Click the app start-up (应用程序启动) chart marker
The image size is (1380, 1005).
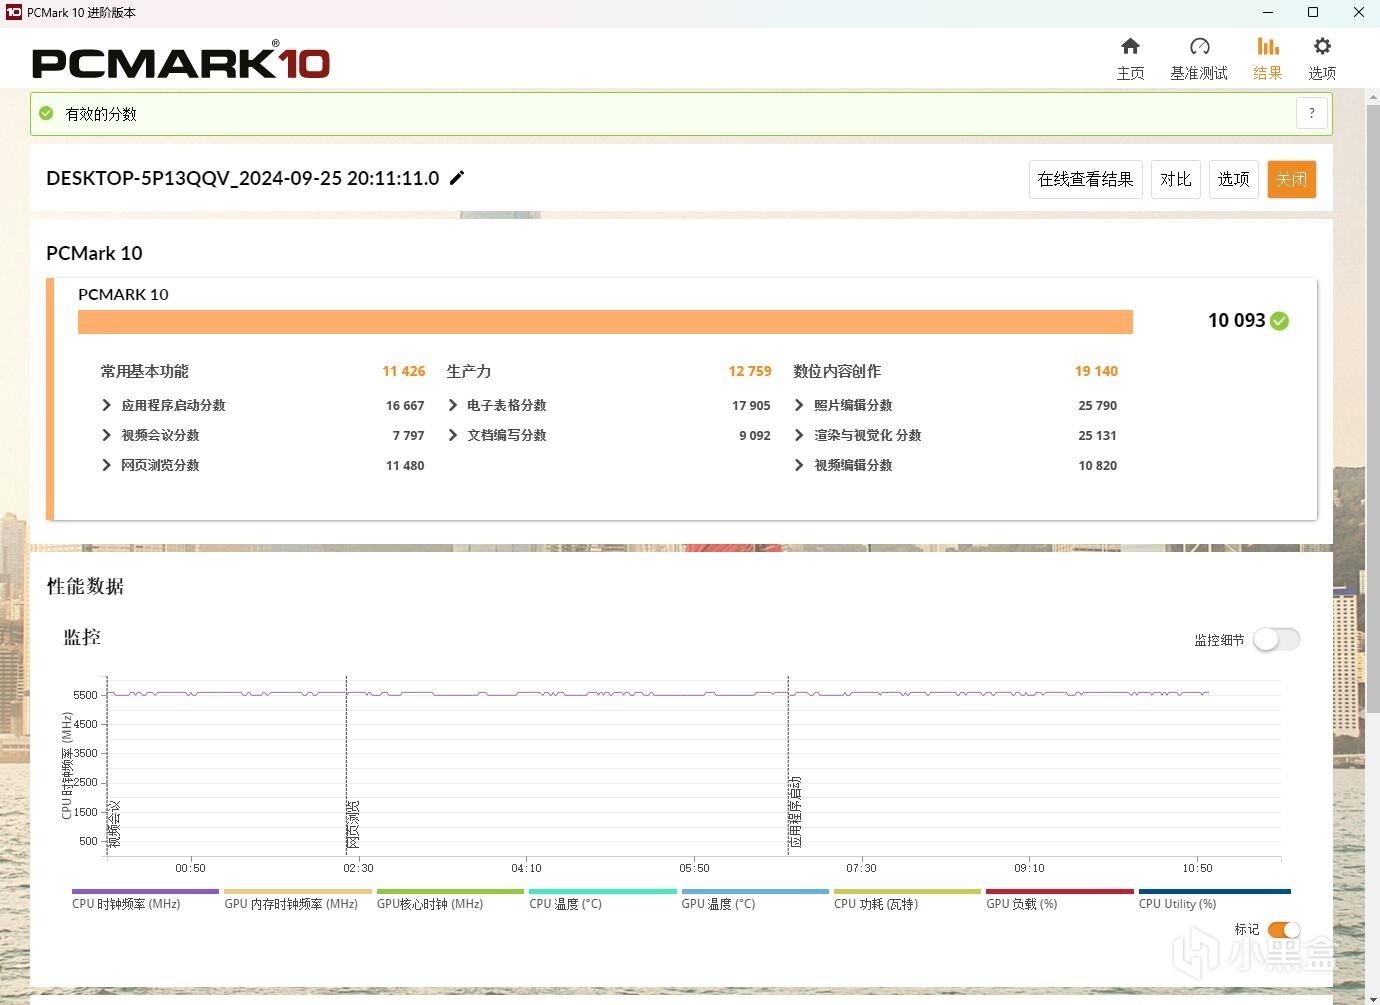coord(795,812)
